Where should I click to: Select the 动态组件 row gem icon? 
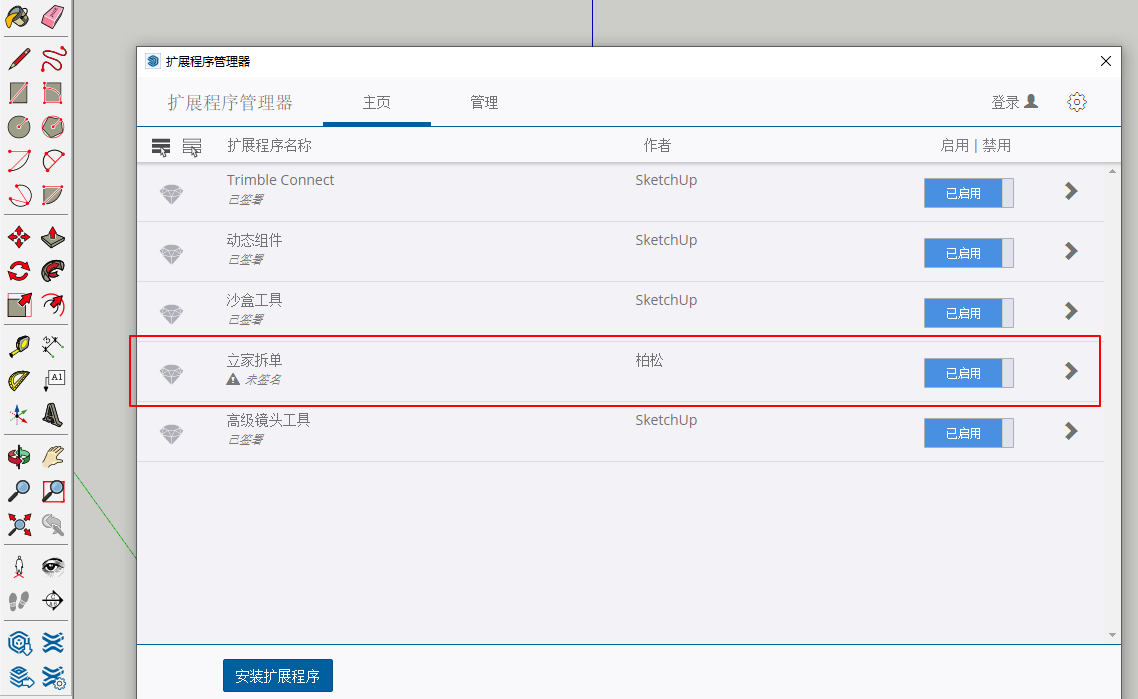171,254
